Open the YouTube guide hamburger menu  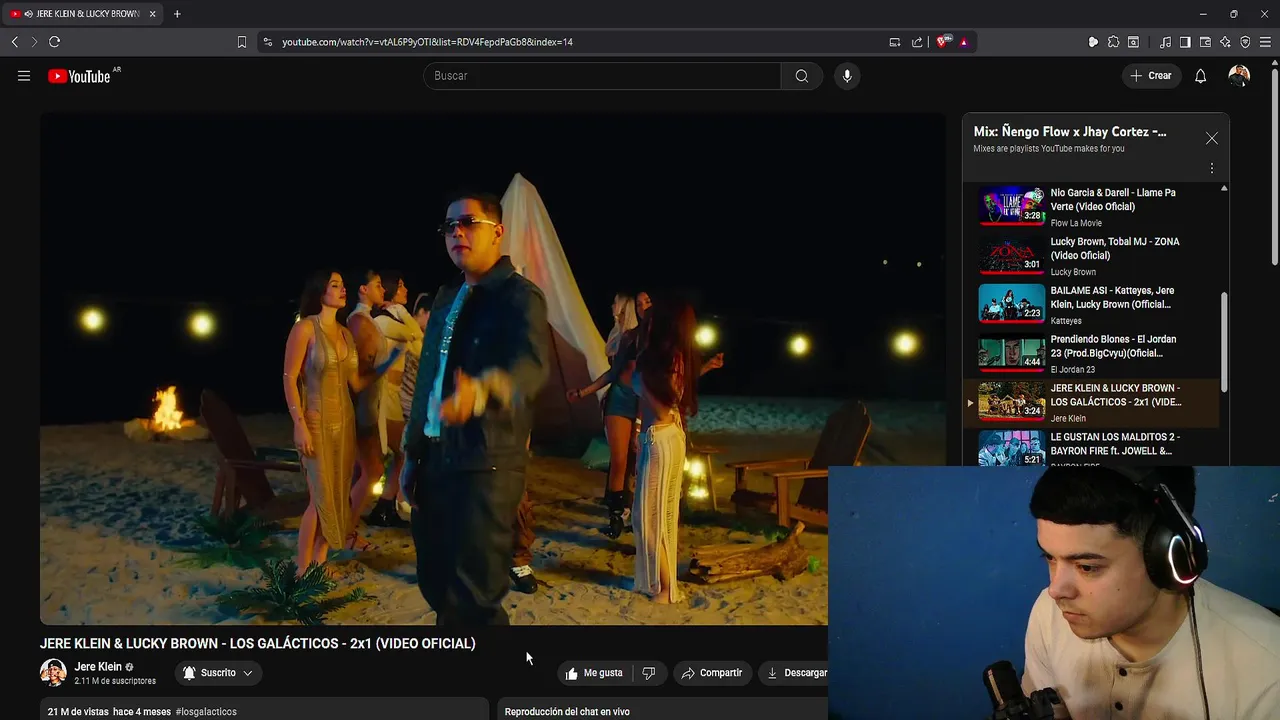pos(24,76)
